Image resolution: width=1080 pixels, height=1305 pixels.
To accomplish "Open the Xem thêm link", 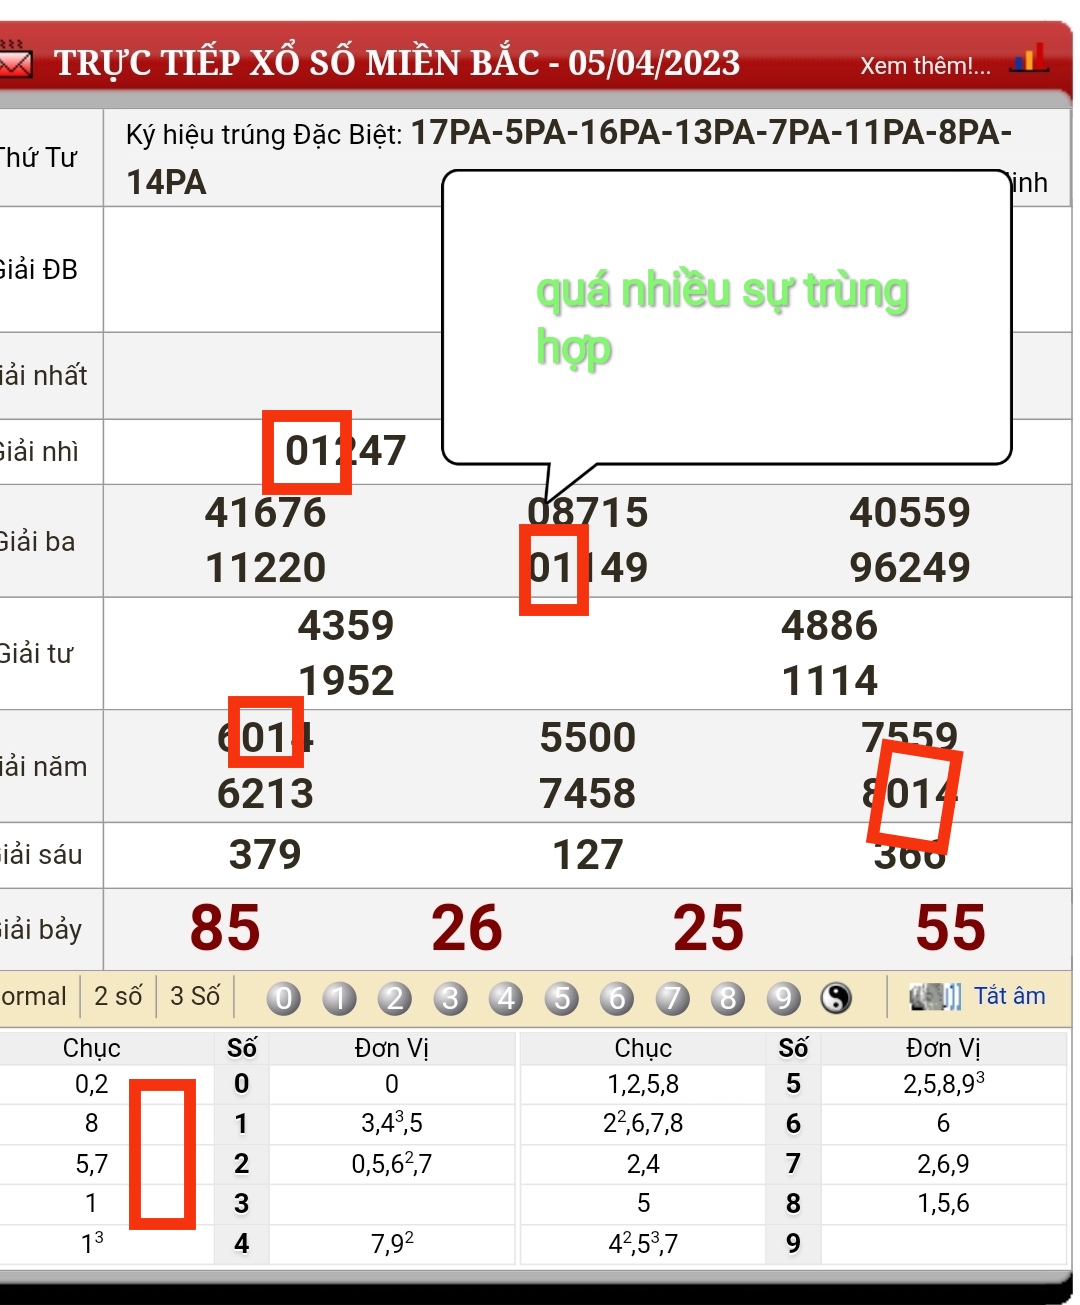I will pos(925,66).
